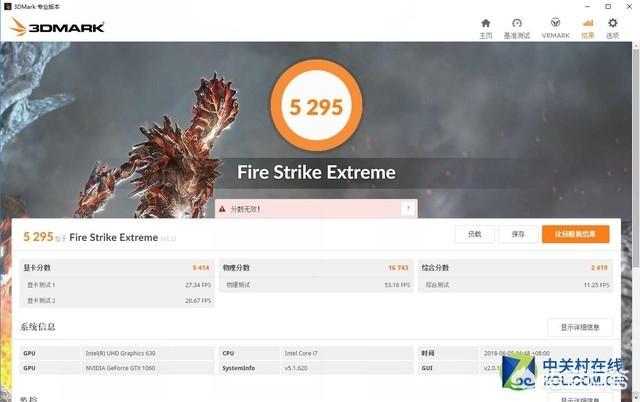Click the 分数无效! warning message text
Image resolution: width=640 pixels, height=402 pixels.
pos(245,209)
